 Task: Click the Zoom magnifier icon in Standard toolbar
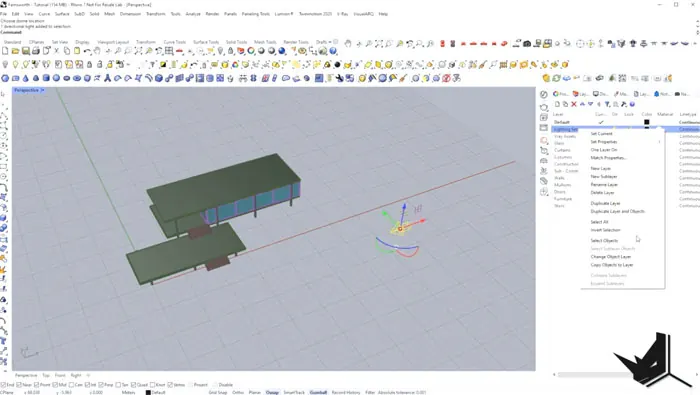(118, 51)
